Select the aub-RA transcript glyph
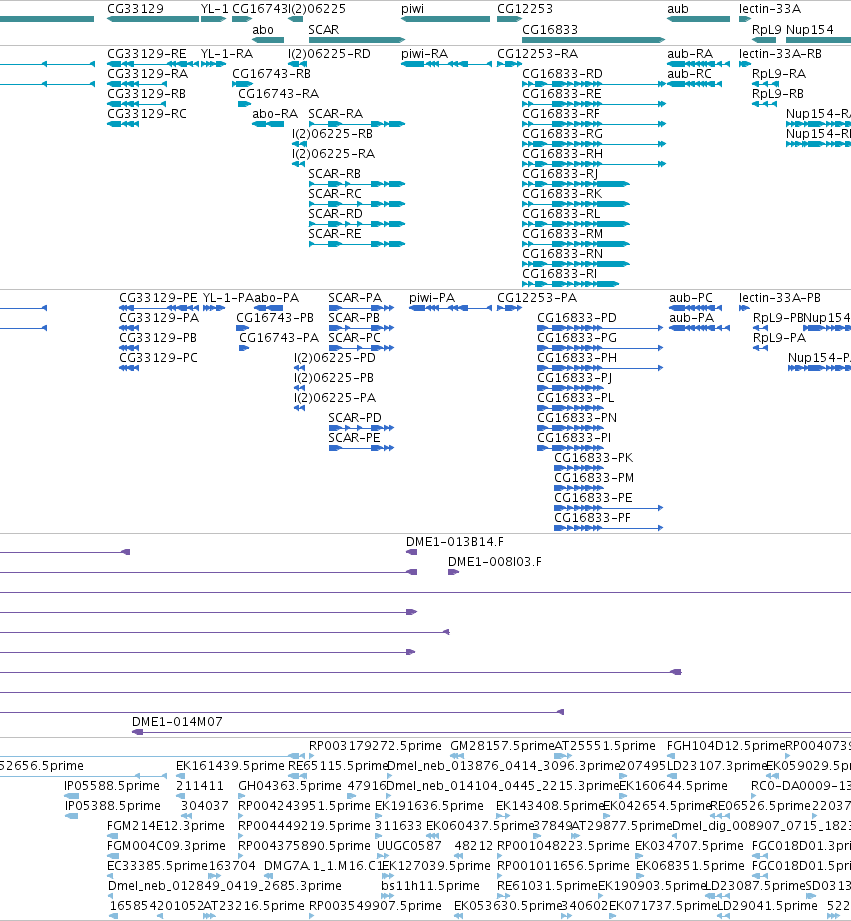 [698, 64]
